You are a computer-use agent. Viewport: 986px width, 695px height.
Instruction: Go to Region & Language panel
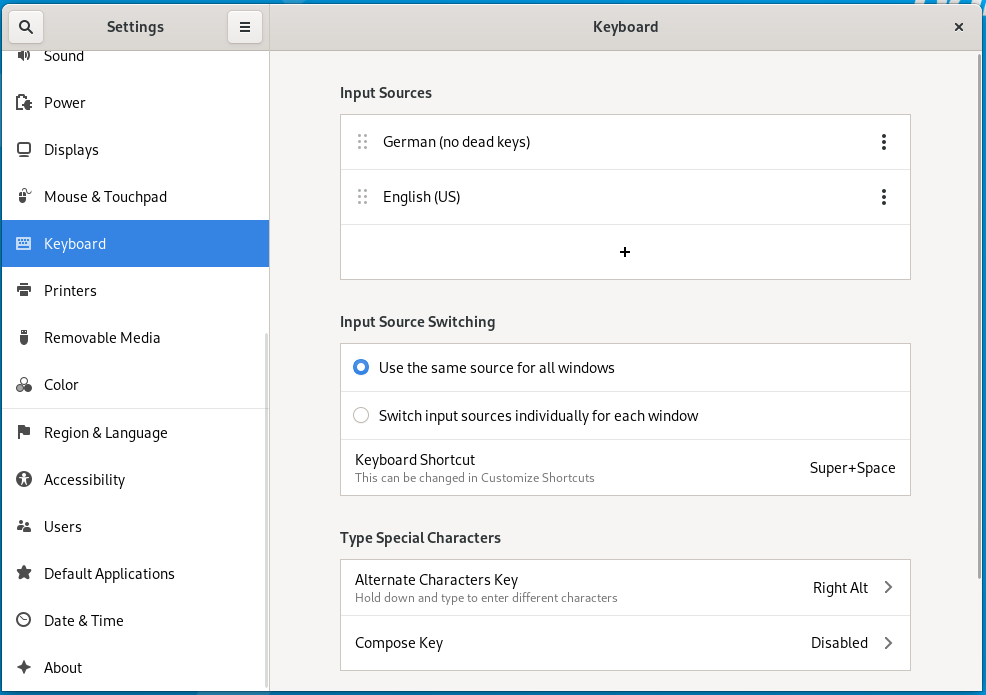coord(135,432)
